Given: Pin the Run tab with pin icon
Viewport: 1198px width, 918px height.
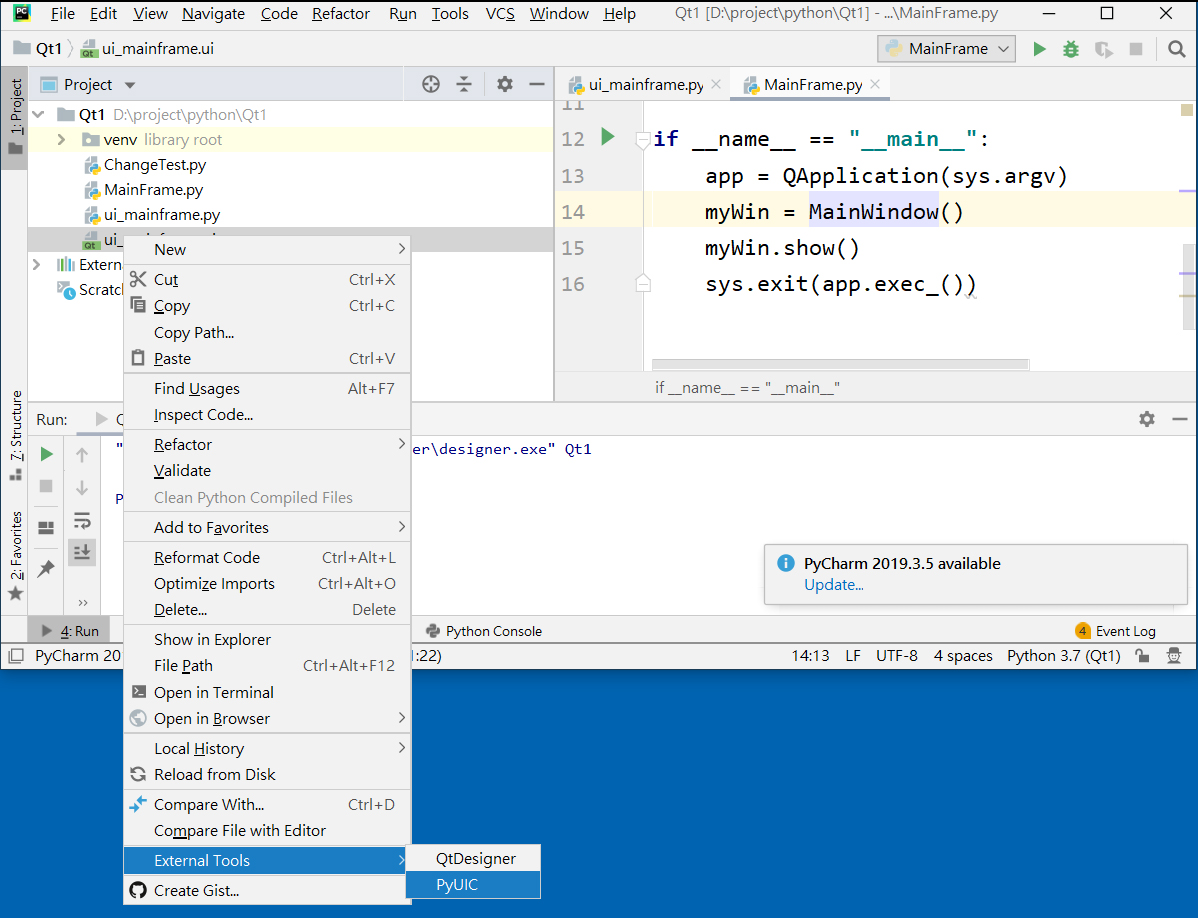Looking at the screenshot, I should click(x=47, y=567).
